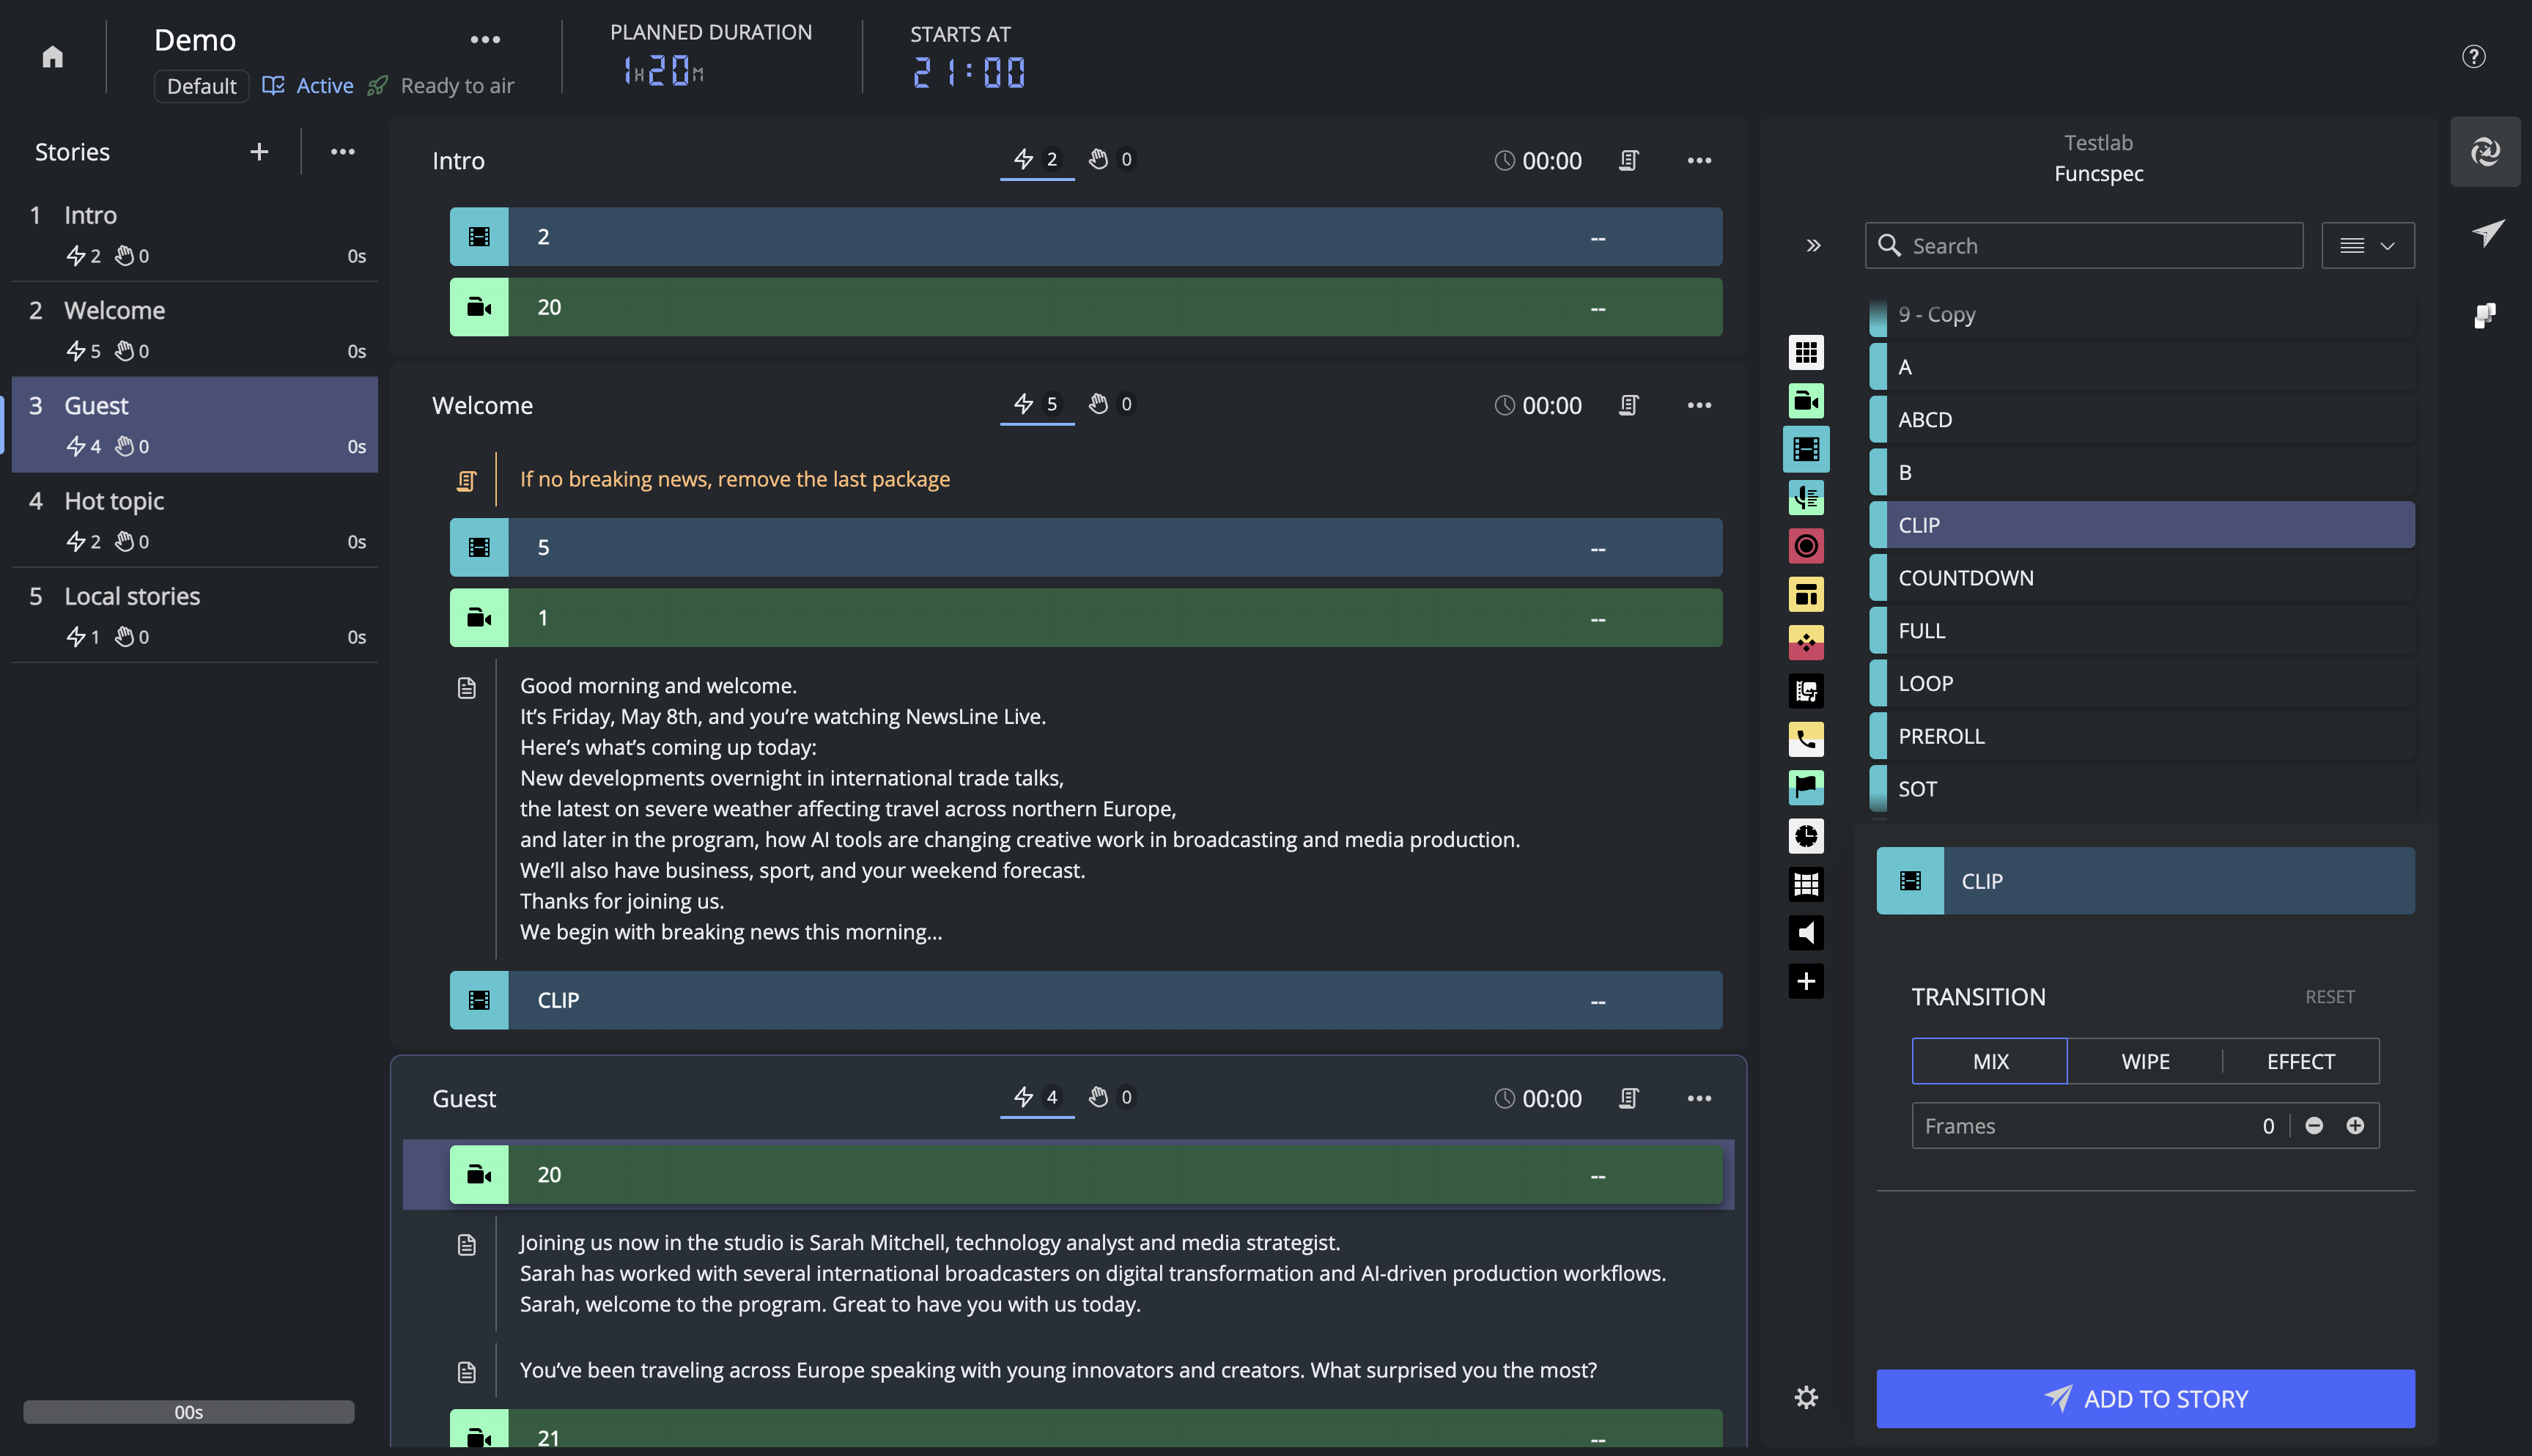The image size is (2532, 1456).
Task: Filter templates by clock type
Action: [1806, 836]
